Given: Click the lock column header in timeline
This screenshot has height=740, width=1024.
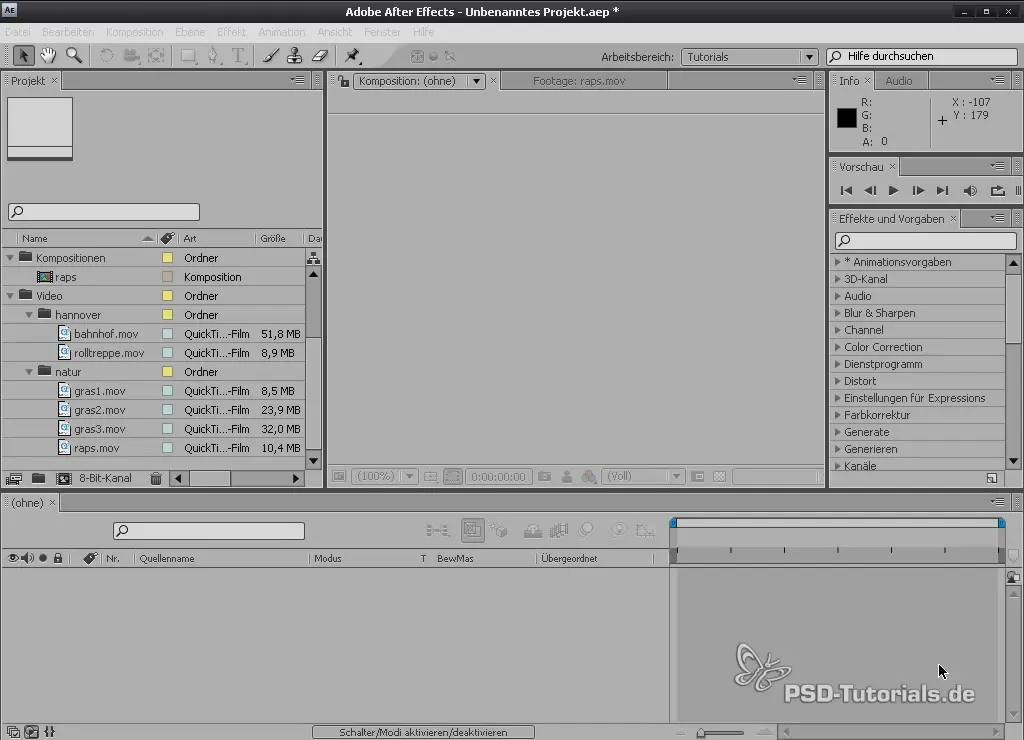Looking at the screenshot, I should coord(58,558).
